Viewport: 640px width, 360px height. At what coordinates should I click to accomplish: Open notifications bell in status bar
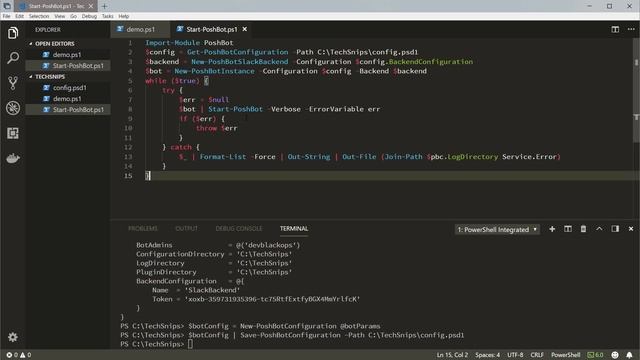tap(629, 355)
